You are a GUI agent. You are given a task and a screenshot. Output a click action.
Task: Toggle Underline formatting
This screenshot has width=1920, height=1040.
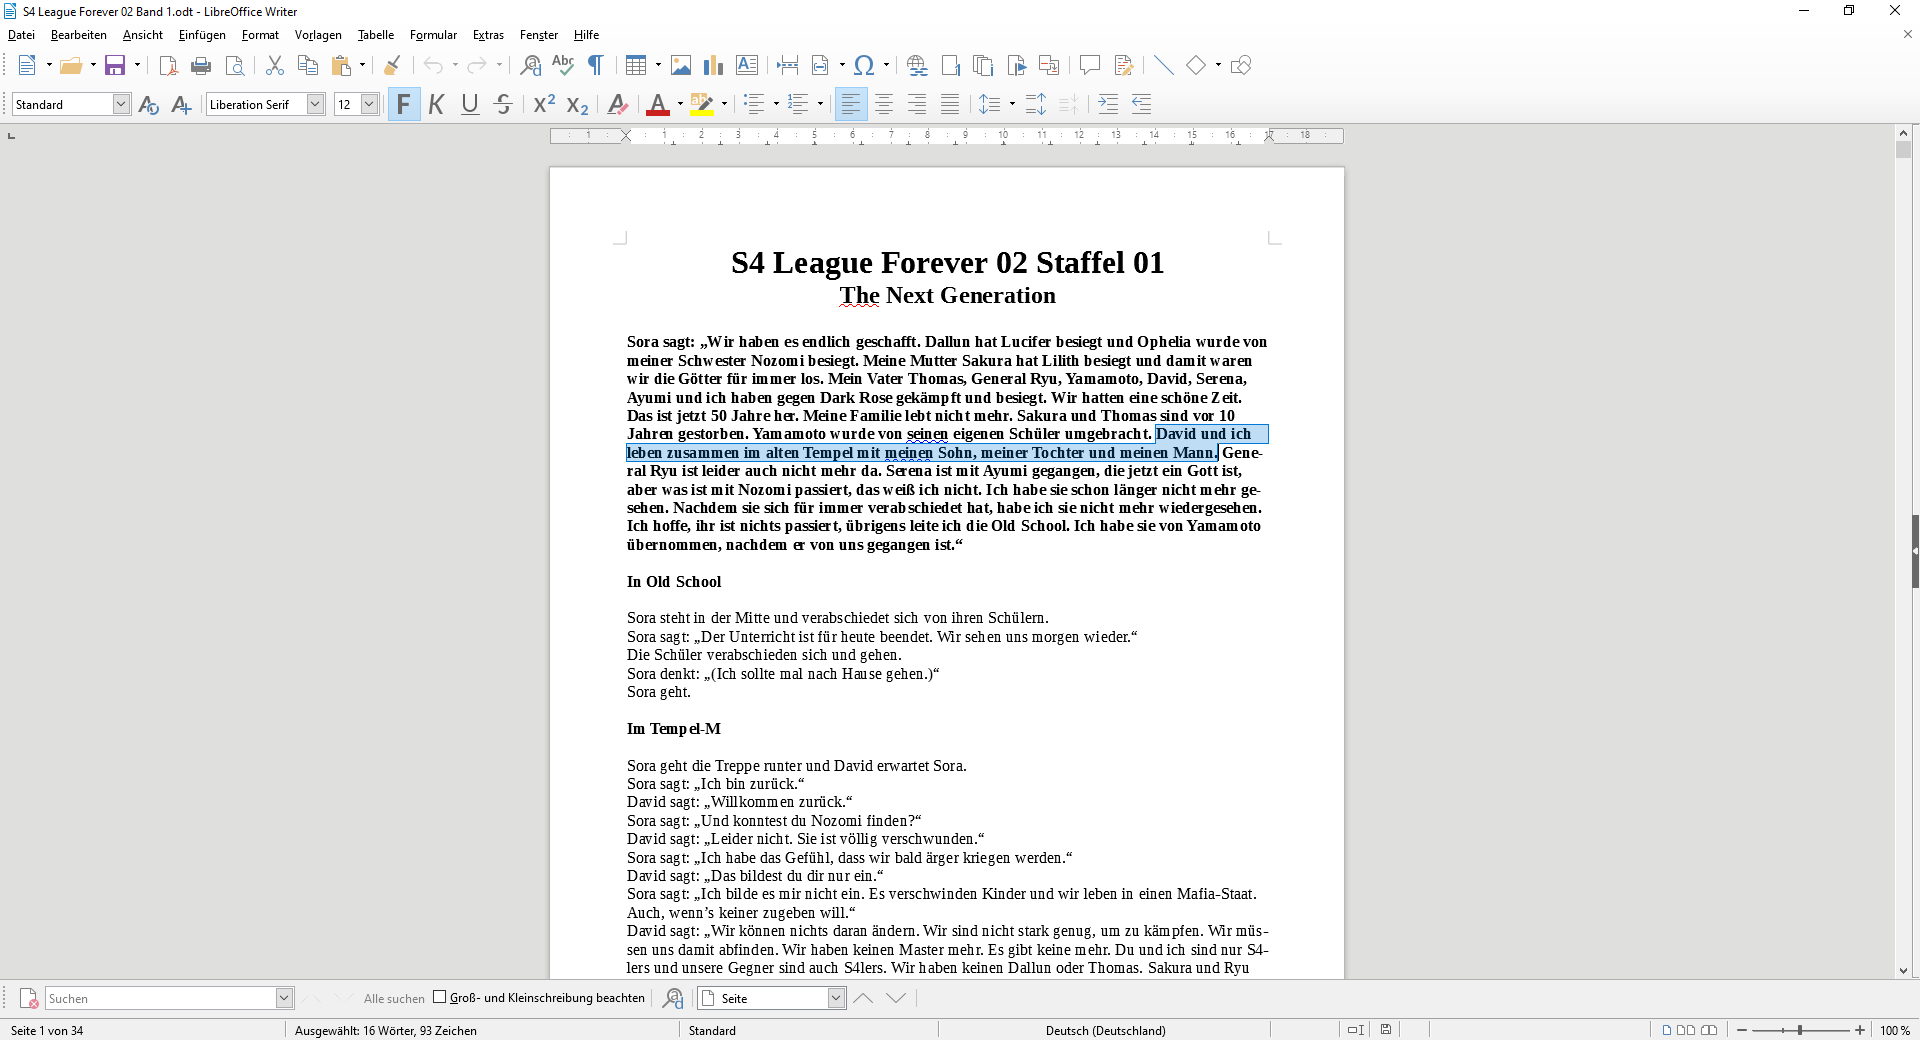470,104
